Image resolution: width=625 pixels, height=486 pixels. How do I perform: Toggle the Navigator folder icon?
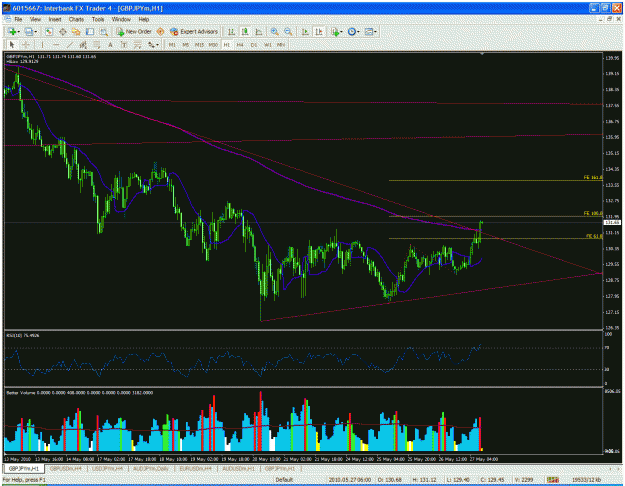tap(76, 32)
